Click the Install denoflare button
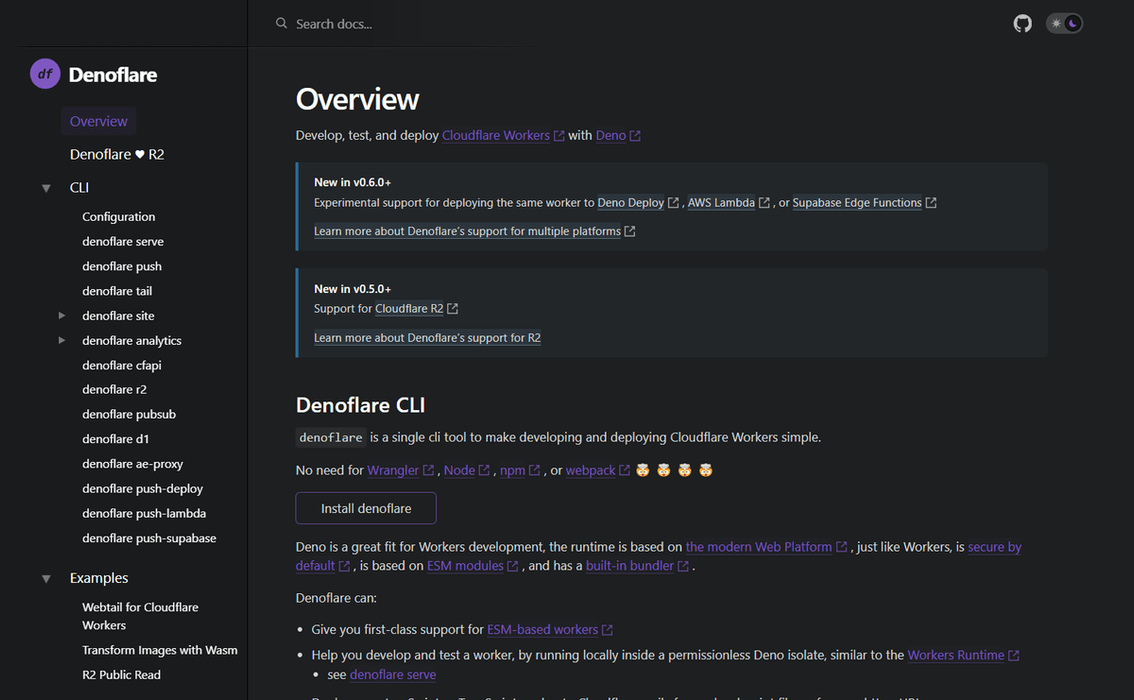Viewport: 1134px width, 700px height. (366, 508)
